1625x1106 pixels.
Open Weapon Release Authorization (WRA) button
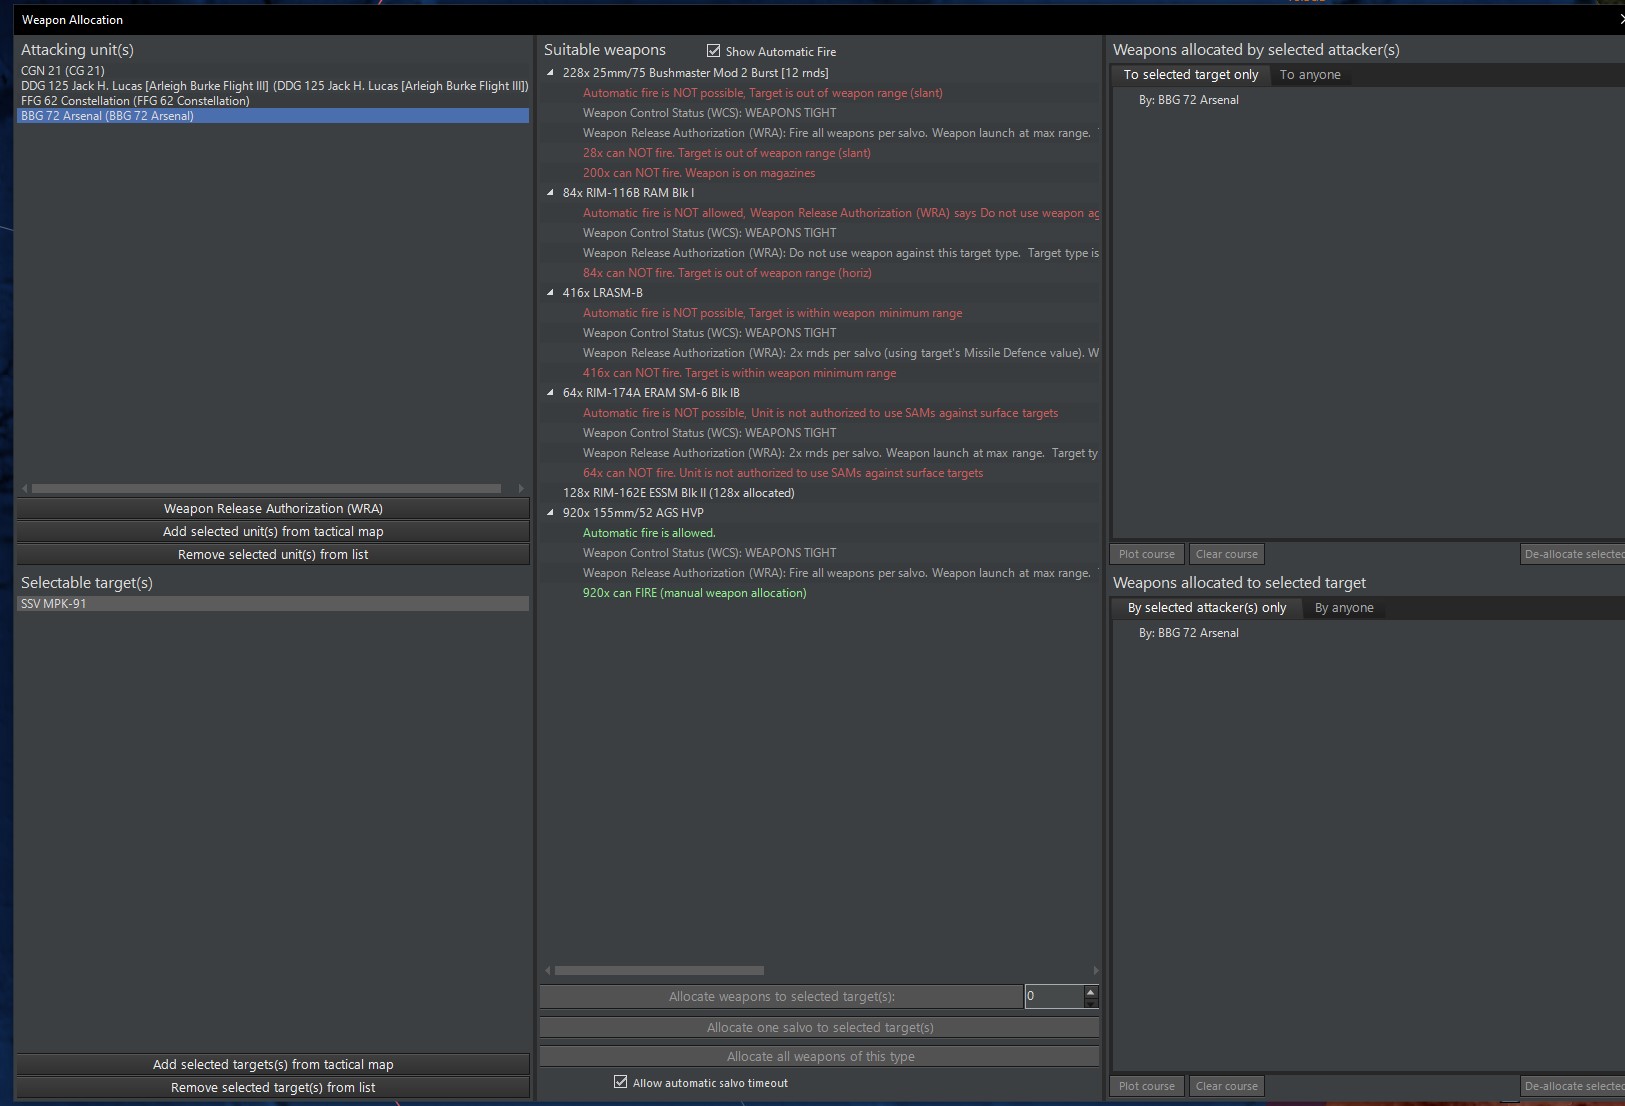coord(273,508)
